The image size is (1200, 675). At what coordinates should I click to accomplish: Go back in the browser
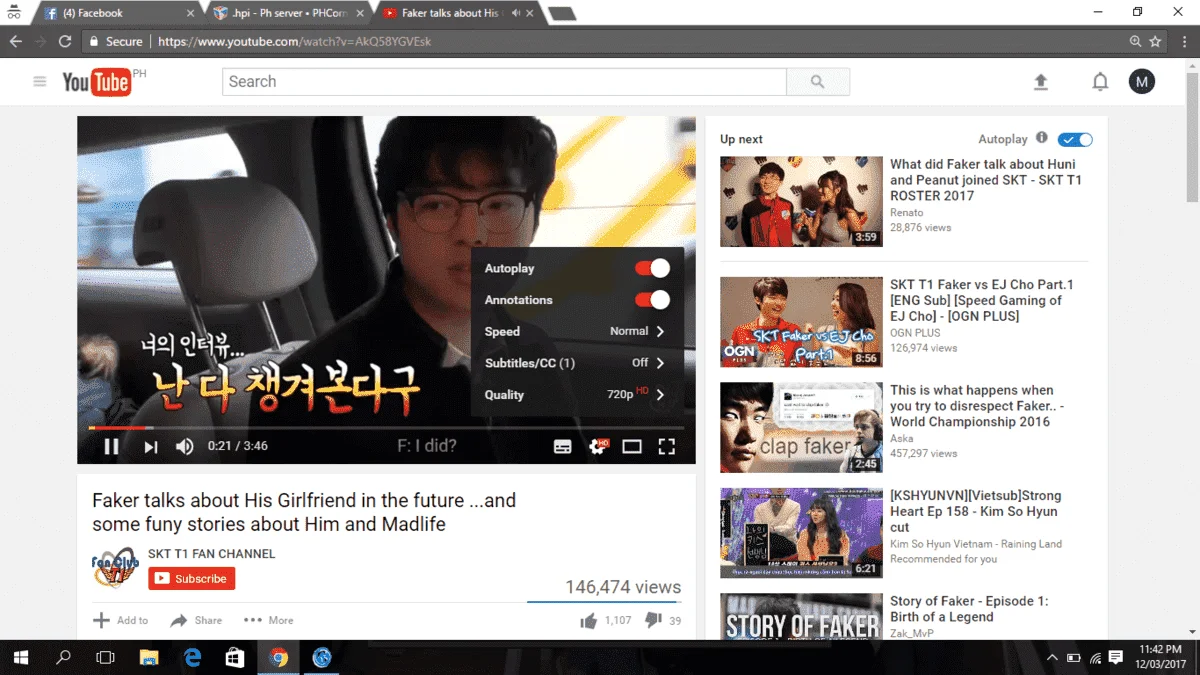tap(15, 41)
